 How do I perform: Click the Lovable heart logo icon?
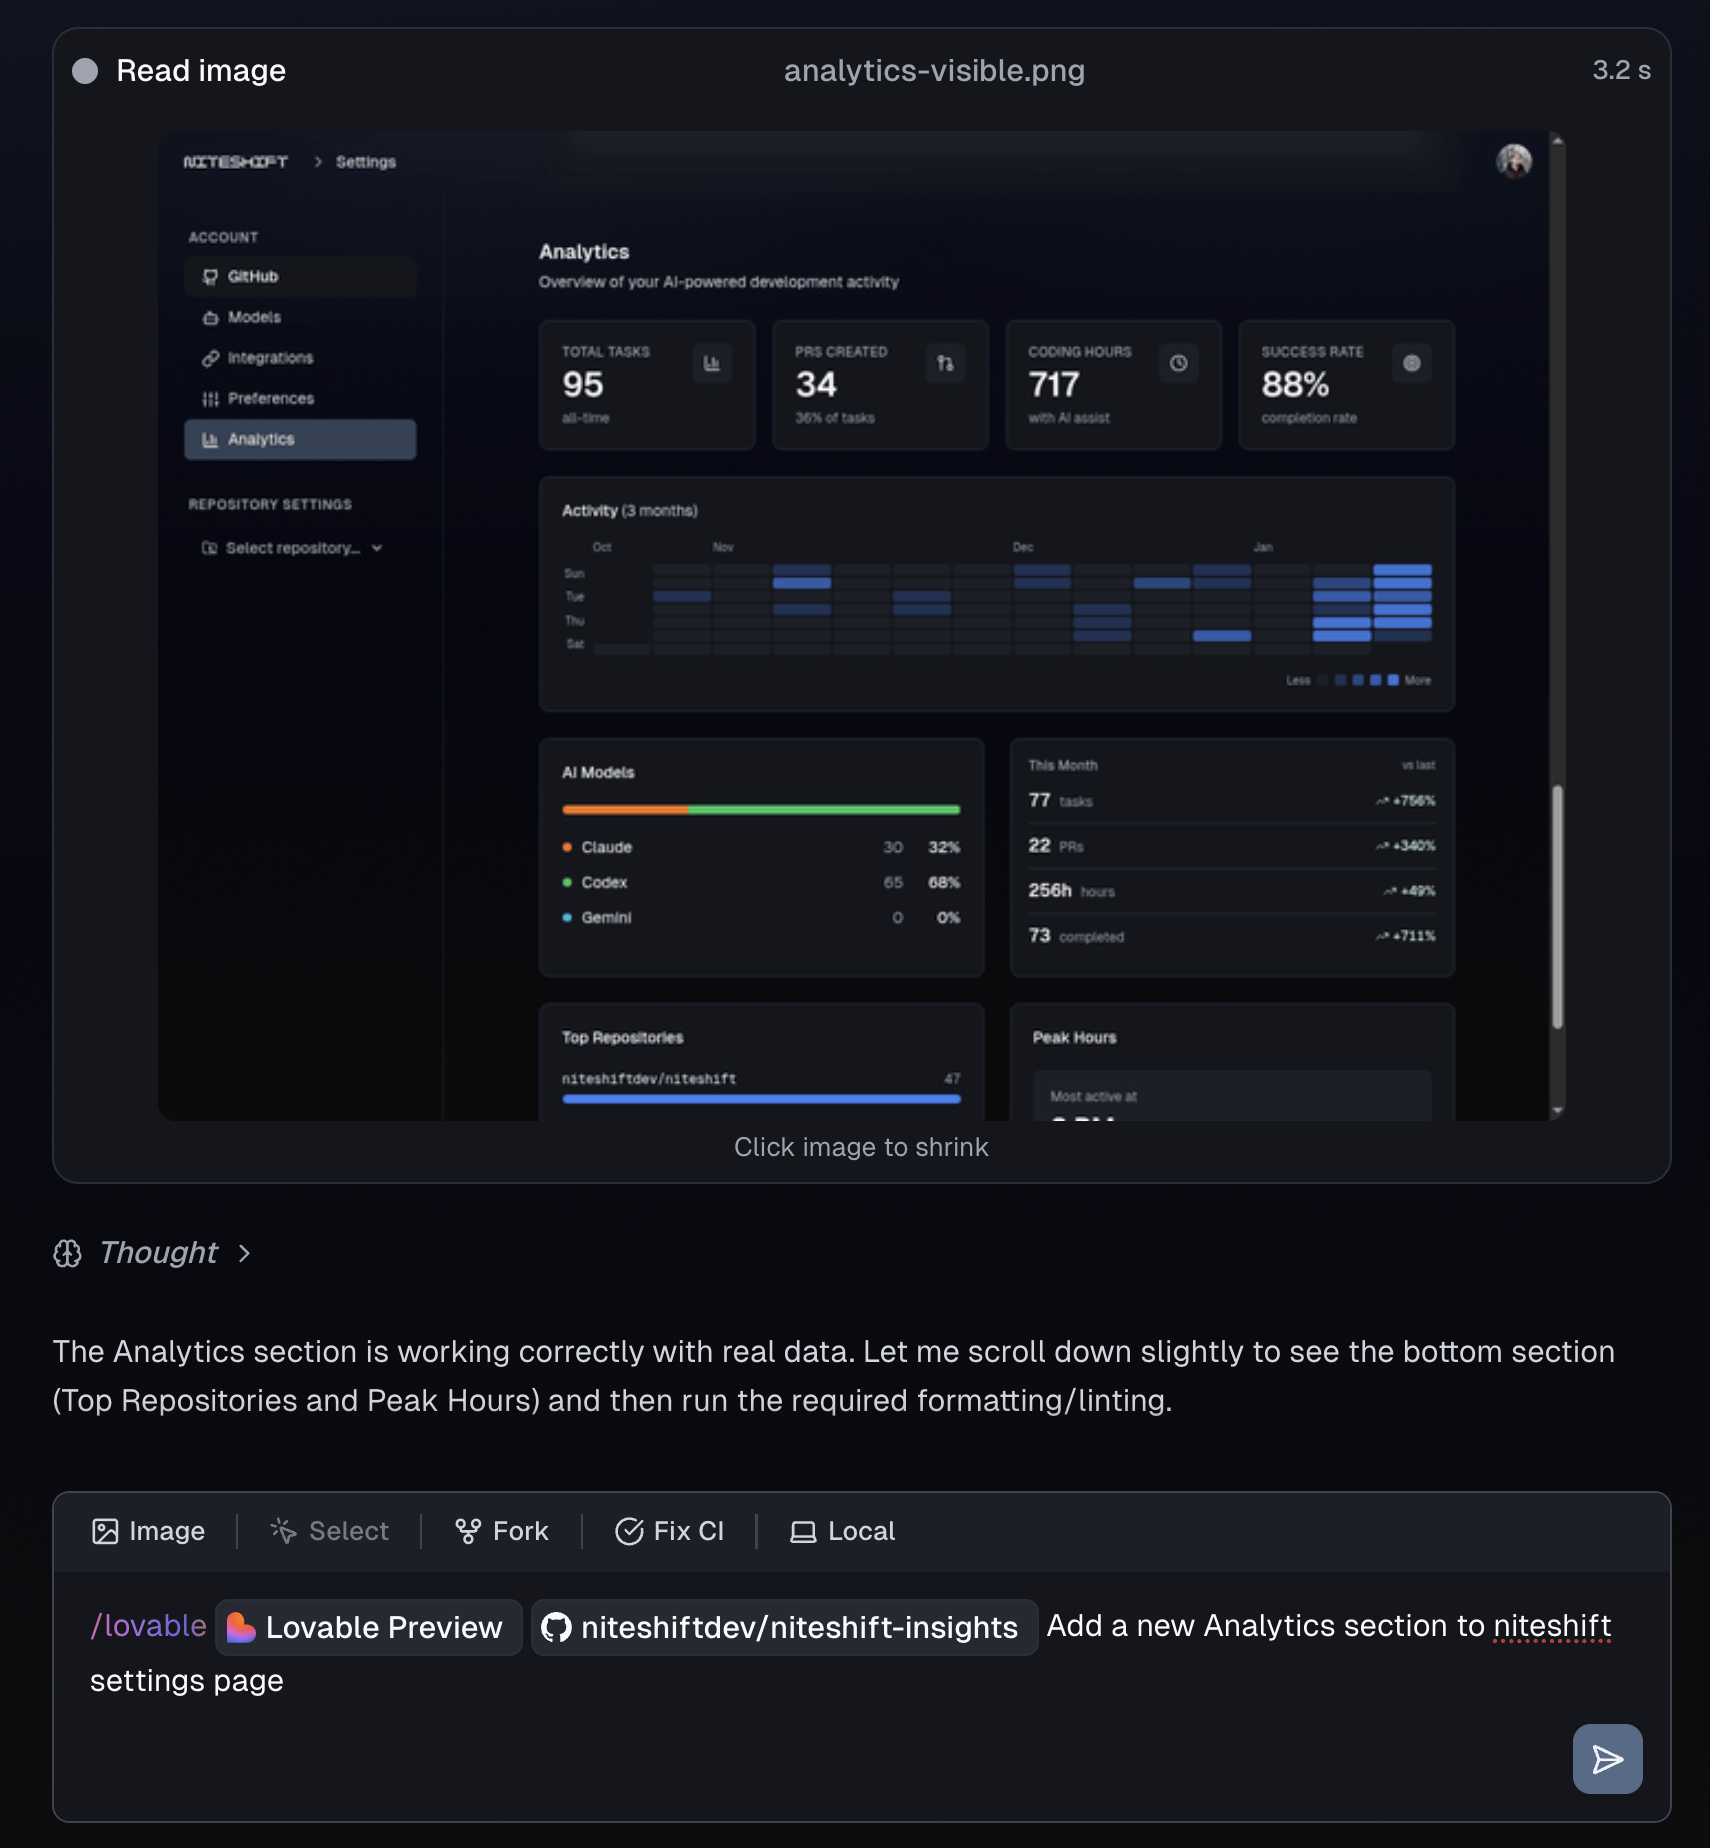point(241,1627)
